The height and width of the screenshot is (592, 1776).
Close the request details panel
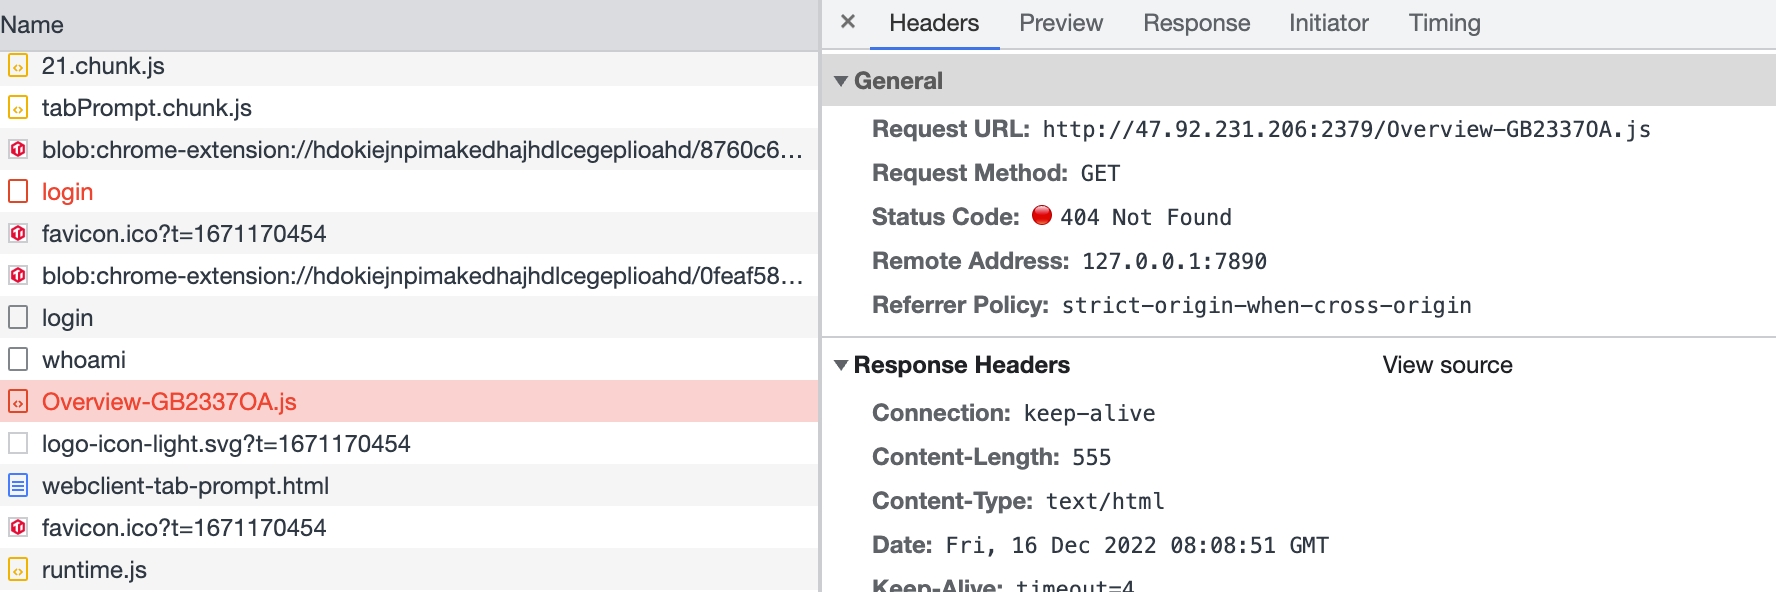coord(848,21)
